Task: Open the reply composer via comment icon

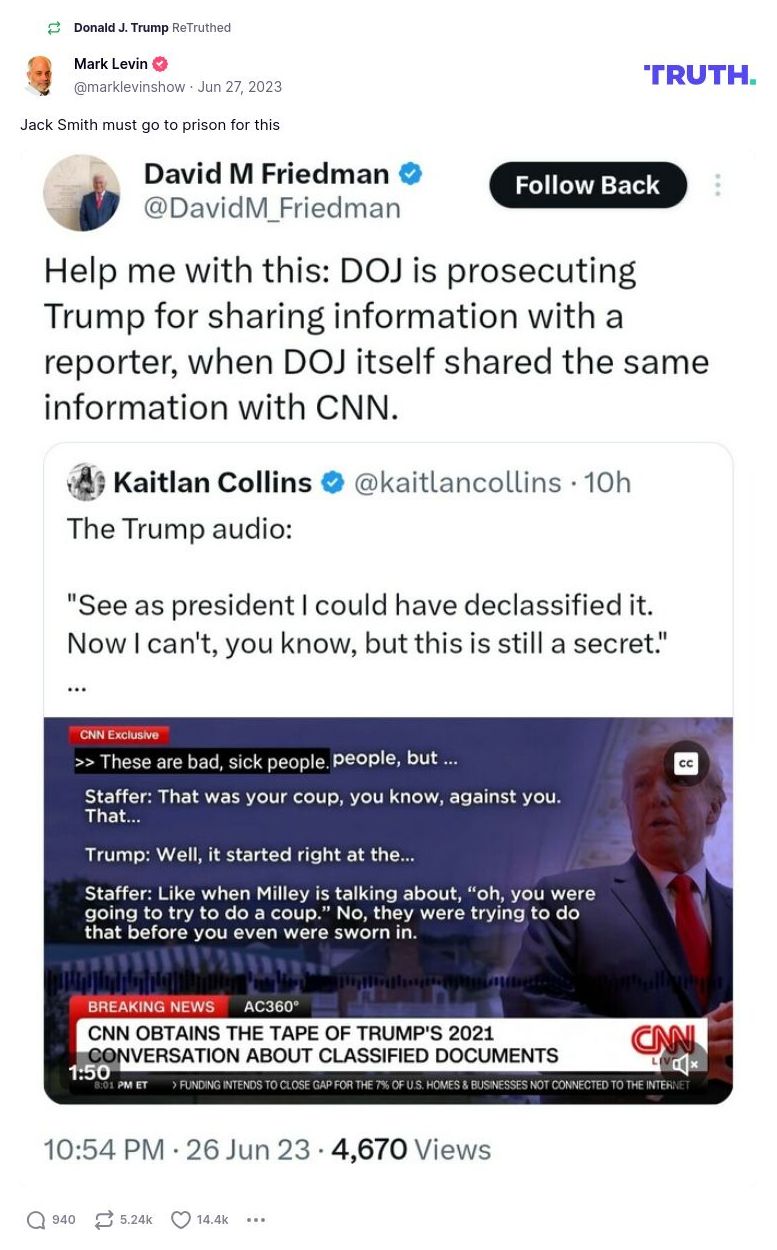Action: point(37,1220)
